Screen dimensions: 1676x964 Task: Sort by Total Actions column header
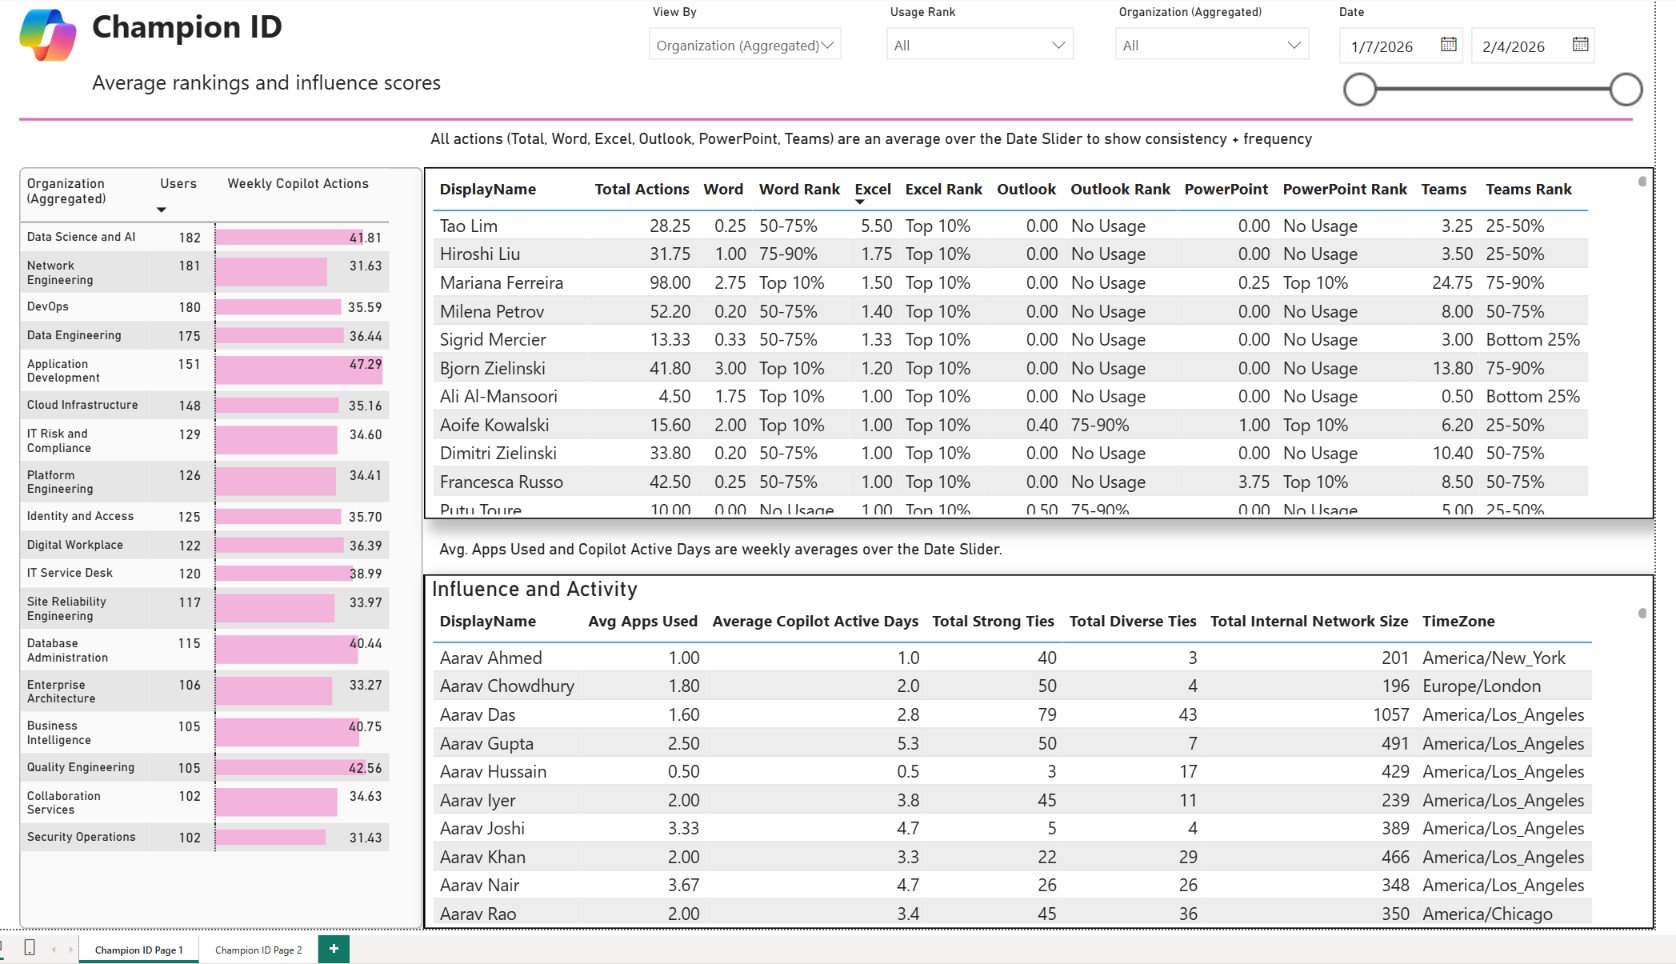[x=642, y=189]
